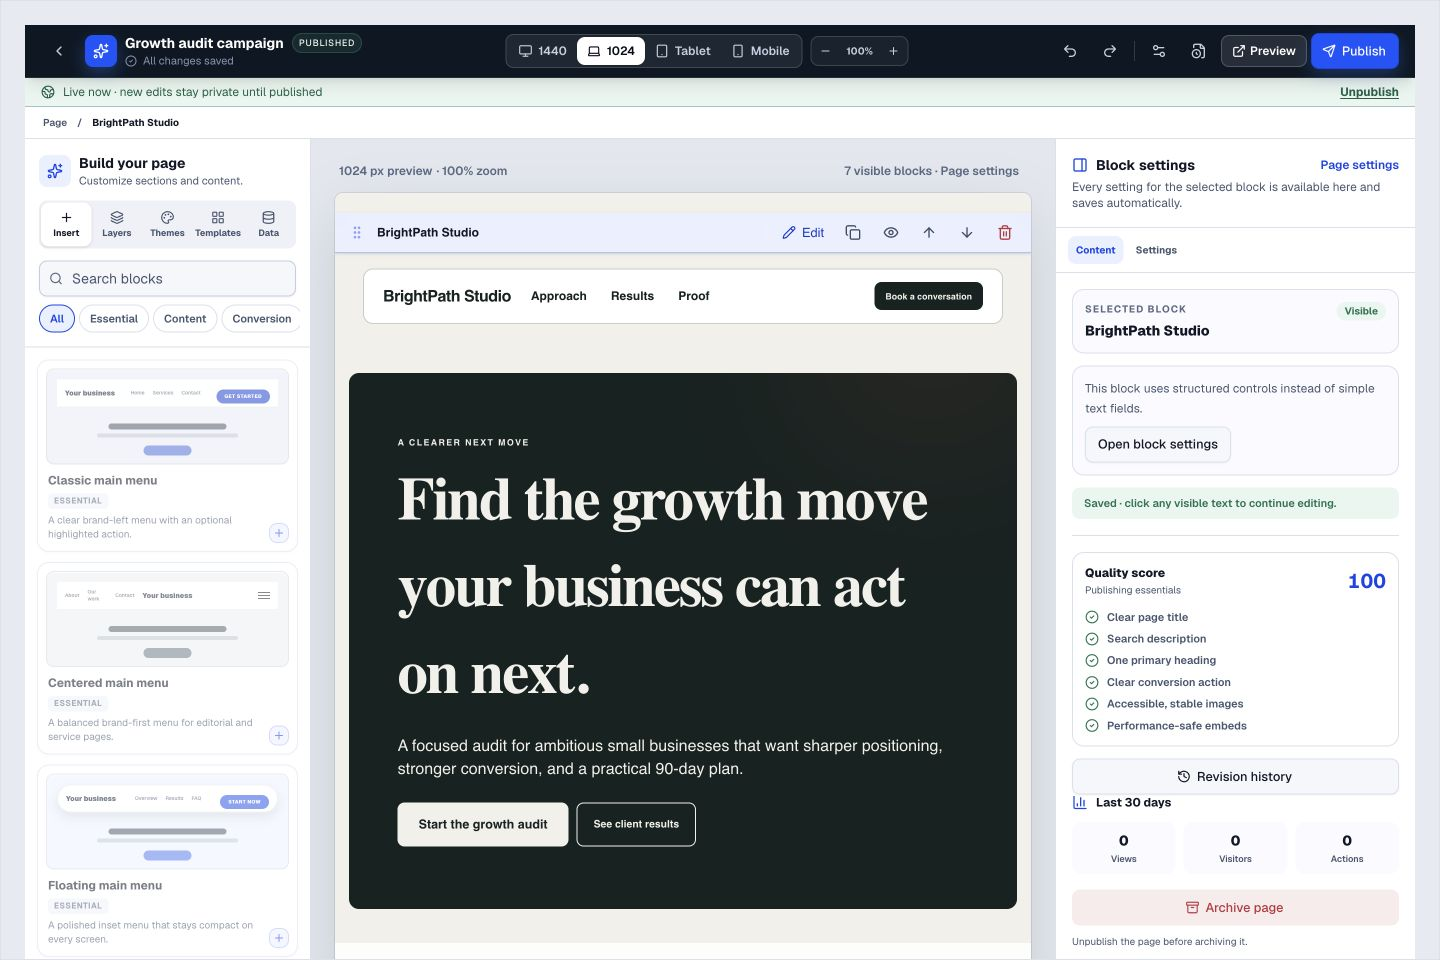Select the Content tab in Block settings
The height and width of the screenshot is (960, 1440).
click(x=1095, y=250)
